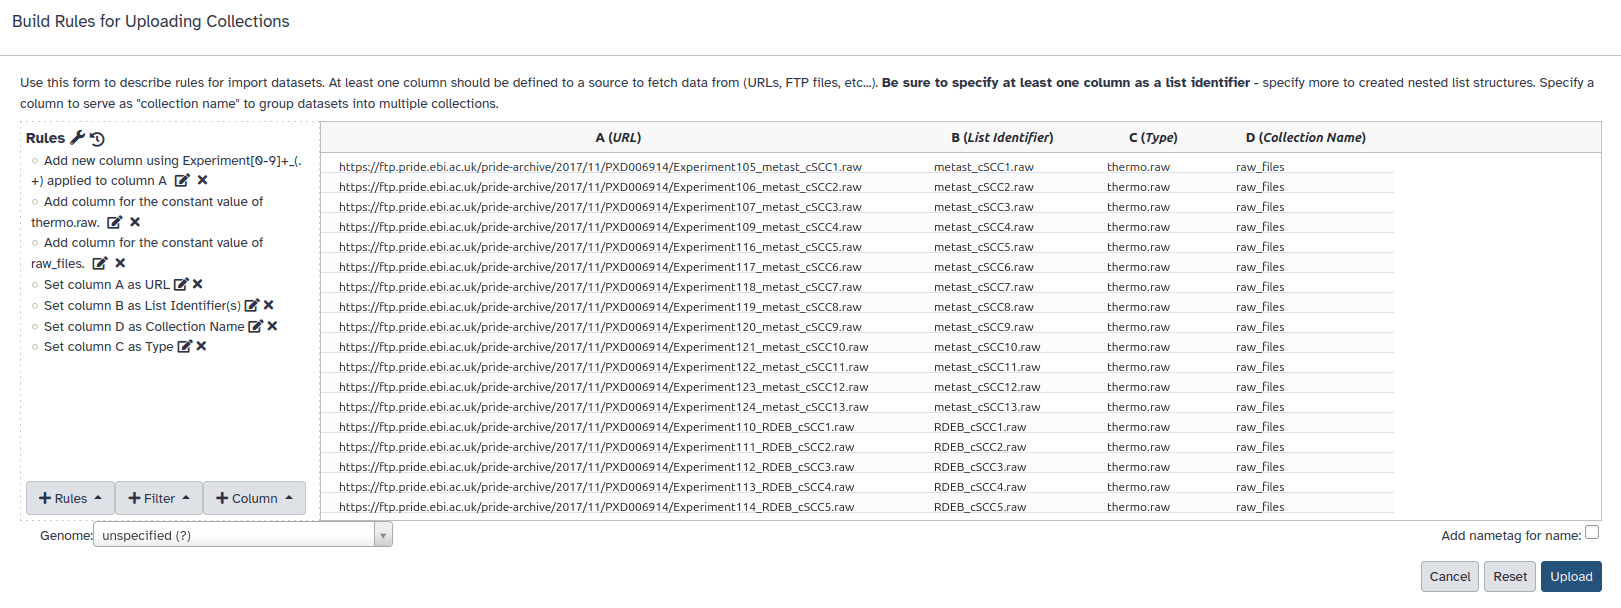Edit the Set column C as Type rule
The width and height of the screenshot is (1621, 608).
click(184, 347)
